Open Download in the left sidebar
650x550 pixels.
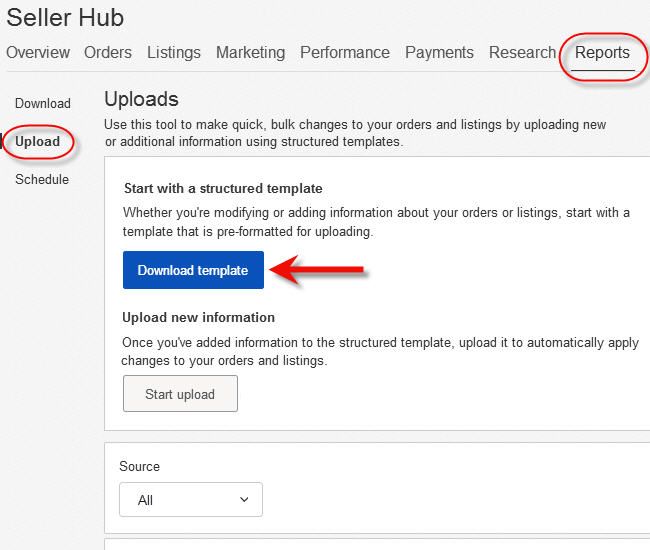click(43, 103)
